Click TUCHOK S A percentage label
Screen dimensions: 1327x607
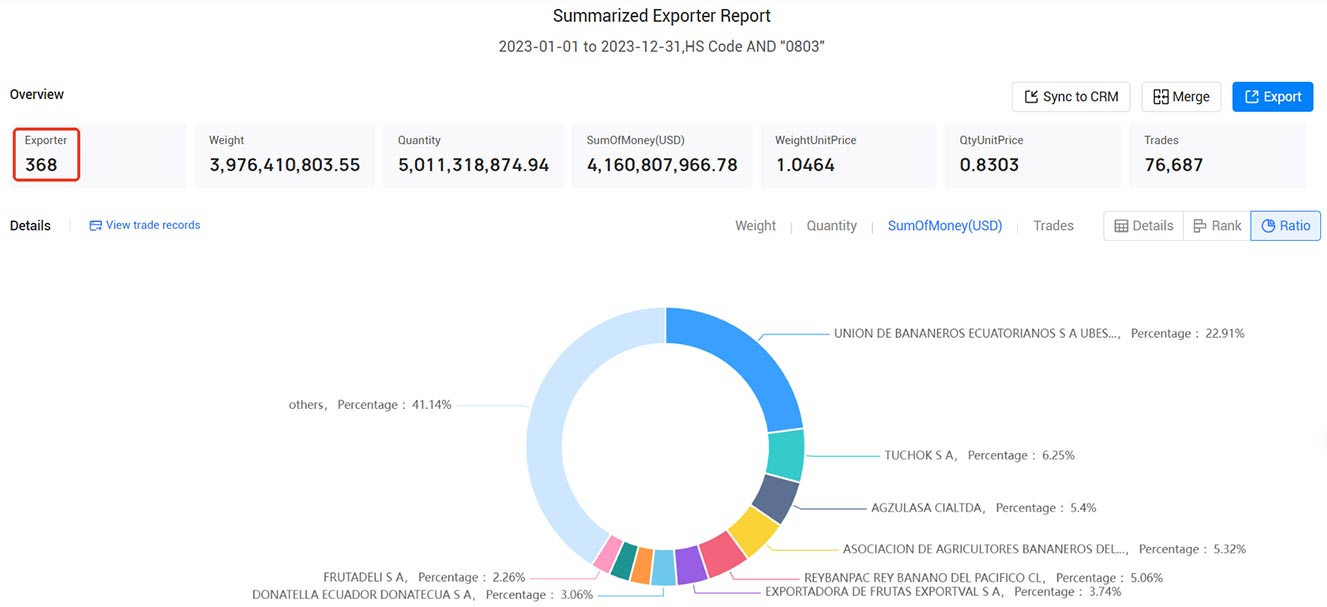coord(980,456)
